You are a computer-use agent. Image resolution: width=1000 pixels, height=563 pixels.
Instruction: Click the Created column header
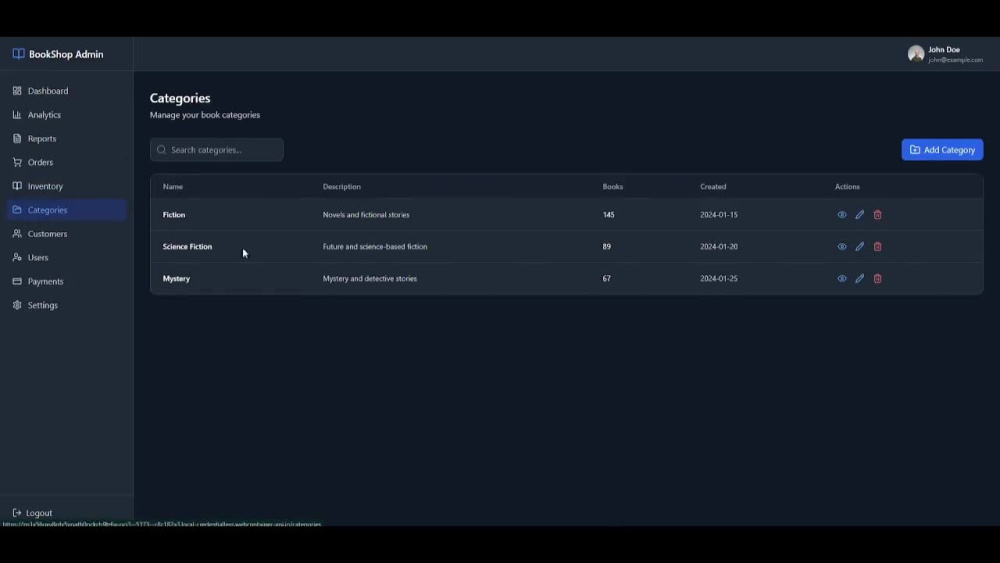click(x=713, y=187)
